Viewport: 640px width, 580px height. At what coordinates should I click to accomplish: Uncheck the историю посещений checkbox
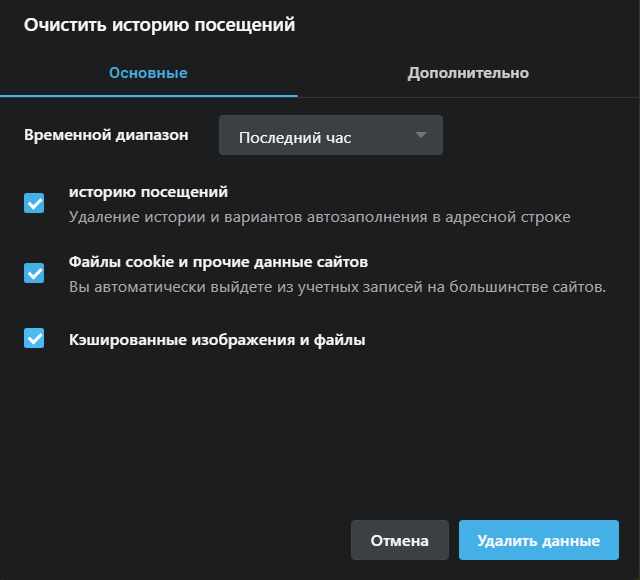pyautogui.click(x=35, y=204)
